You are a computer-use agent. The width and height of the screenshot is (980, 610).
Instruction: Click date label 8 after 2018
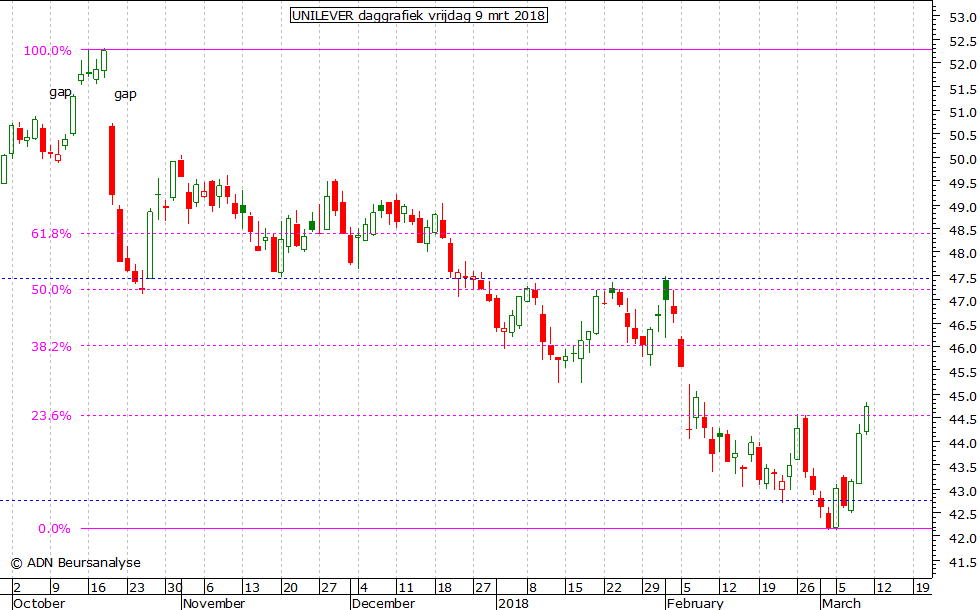point(532,588)
